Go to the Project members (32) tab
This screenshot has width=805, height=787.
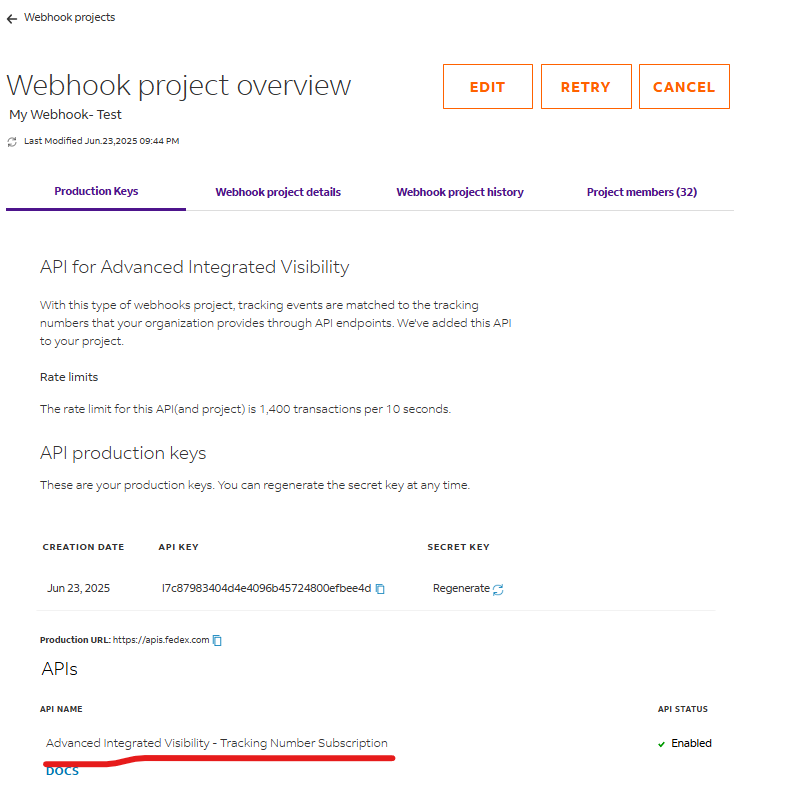(641, 192)
